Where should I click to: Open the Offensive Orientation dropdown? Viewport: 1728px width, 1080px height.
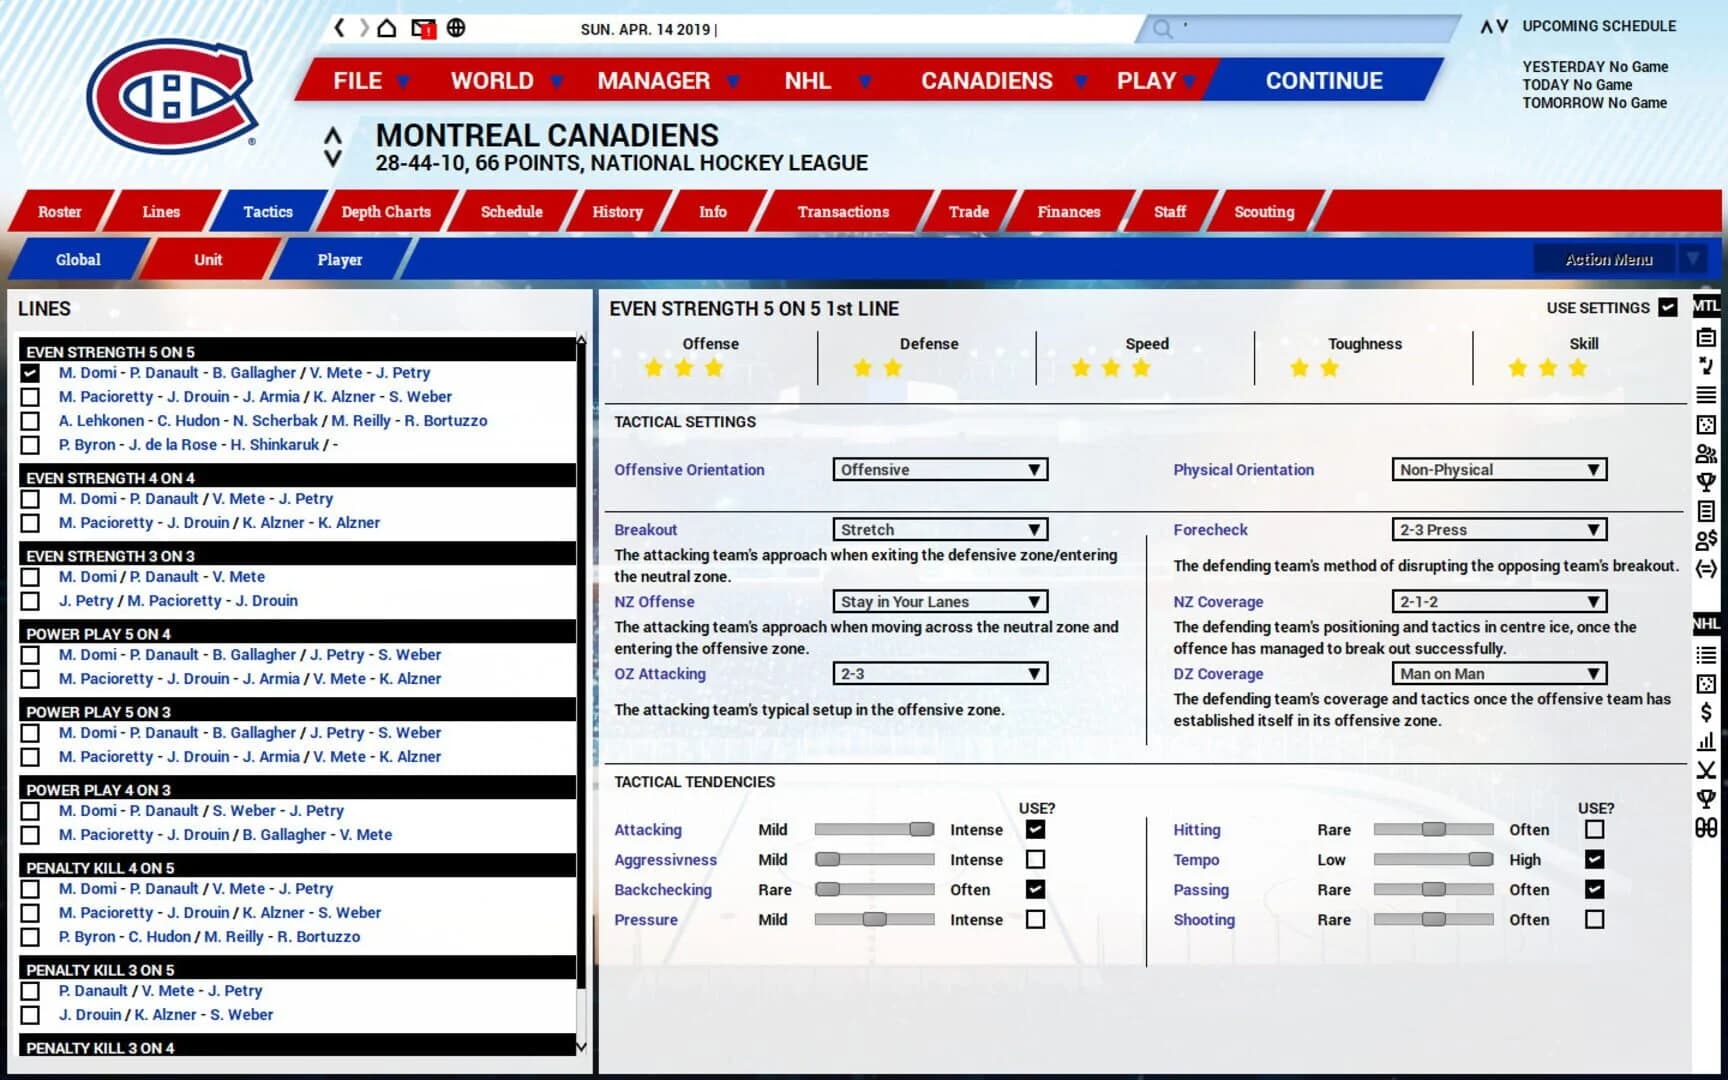[939, 469]
